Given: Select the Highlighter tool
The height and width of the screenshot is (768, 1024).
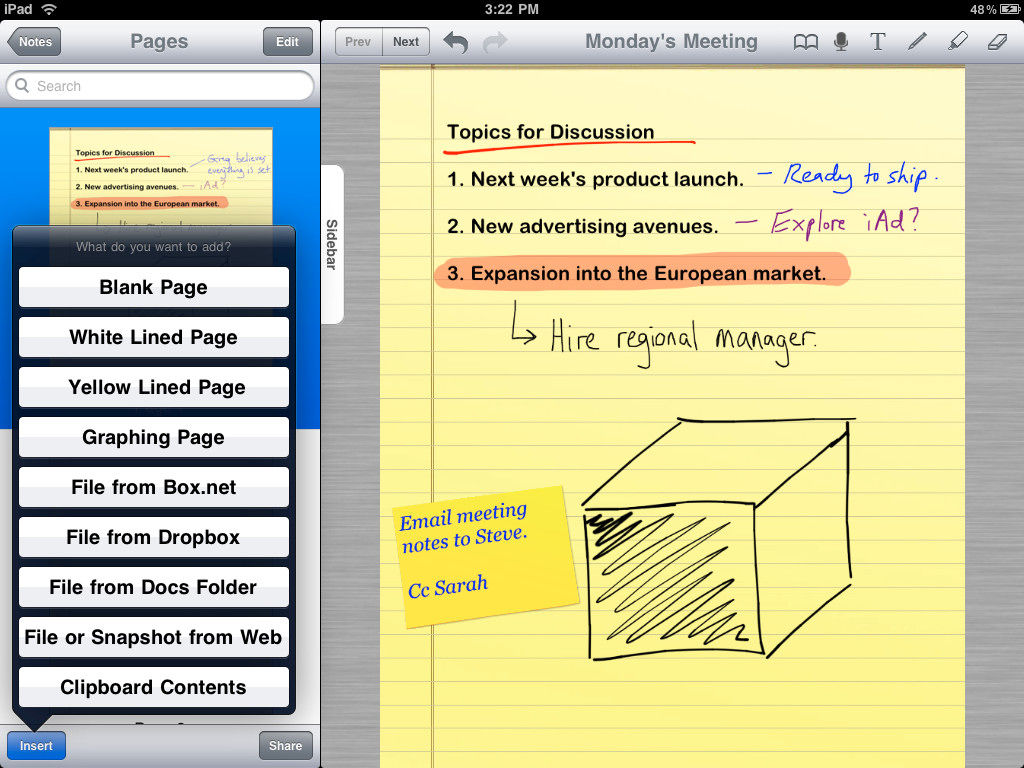Looking at the screenshot, I should pyautogui.click(x=957, y=42).
